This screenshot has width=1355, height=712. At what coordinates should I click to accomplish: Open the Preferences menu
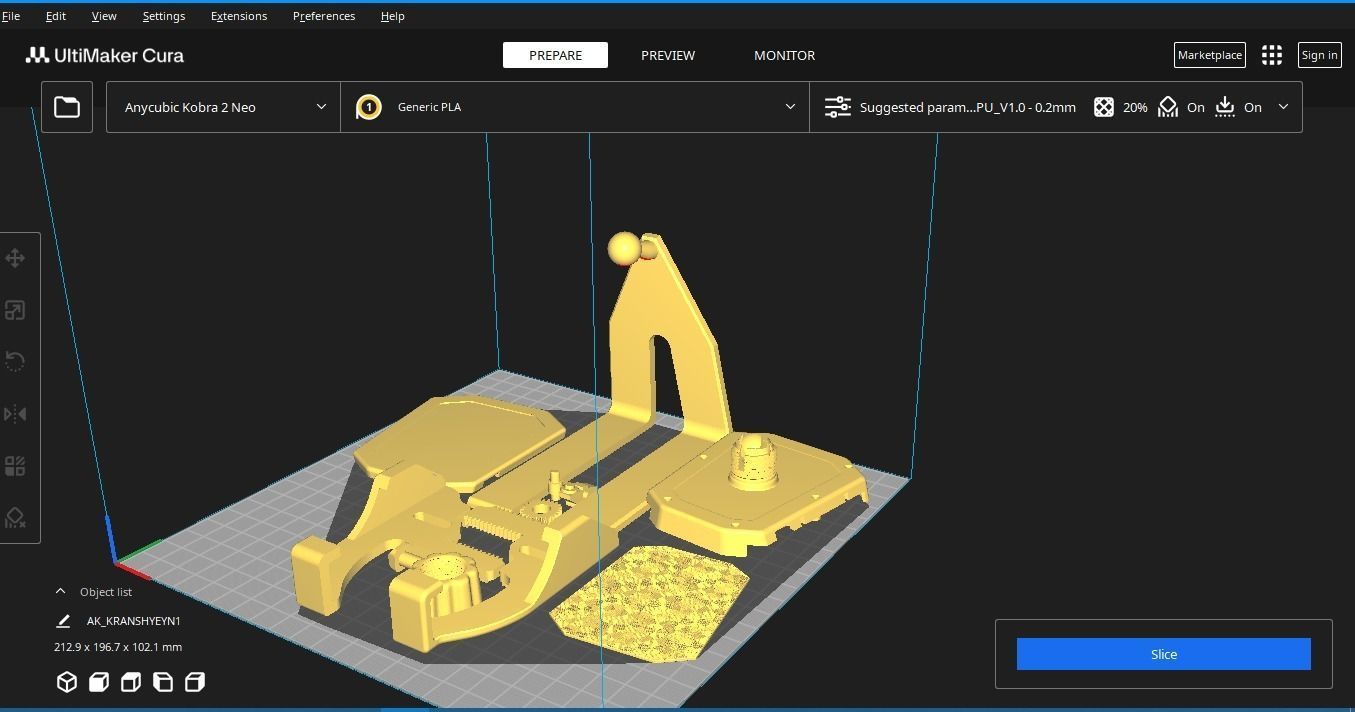[324, 16]
